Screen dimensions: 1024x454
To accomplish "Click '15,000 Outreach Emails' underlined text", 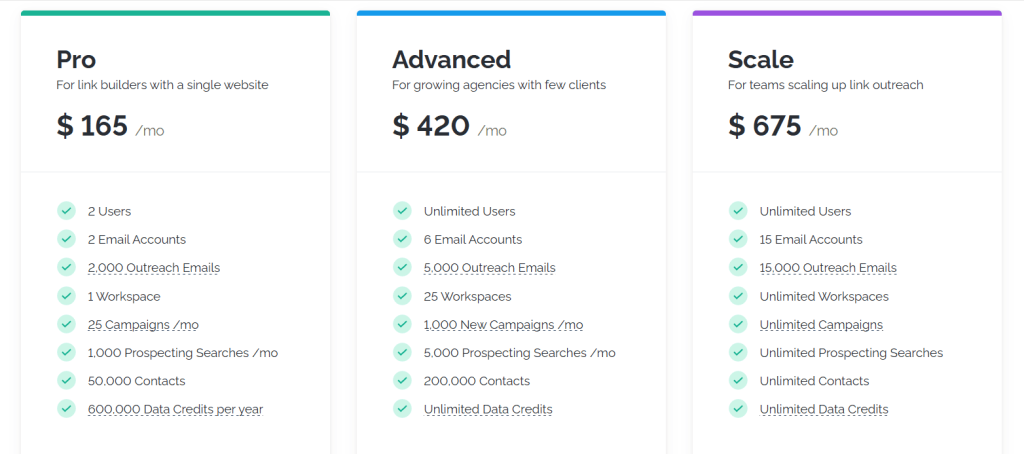I will (828, 268).
